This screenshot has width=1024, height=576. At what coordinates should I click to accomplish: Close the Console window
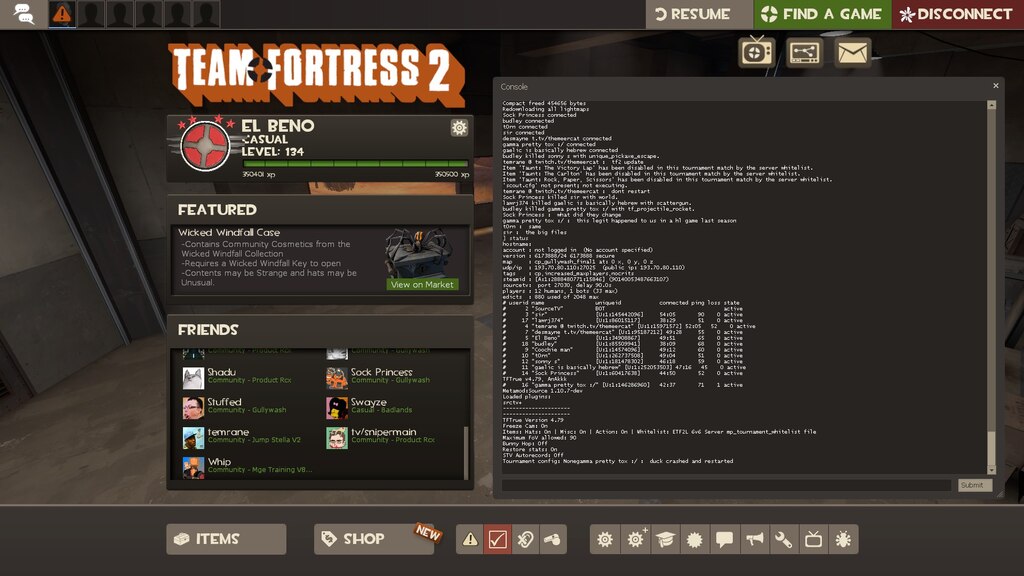pos(996,86)
